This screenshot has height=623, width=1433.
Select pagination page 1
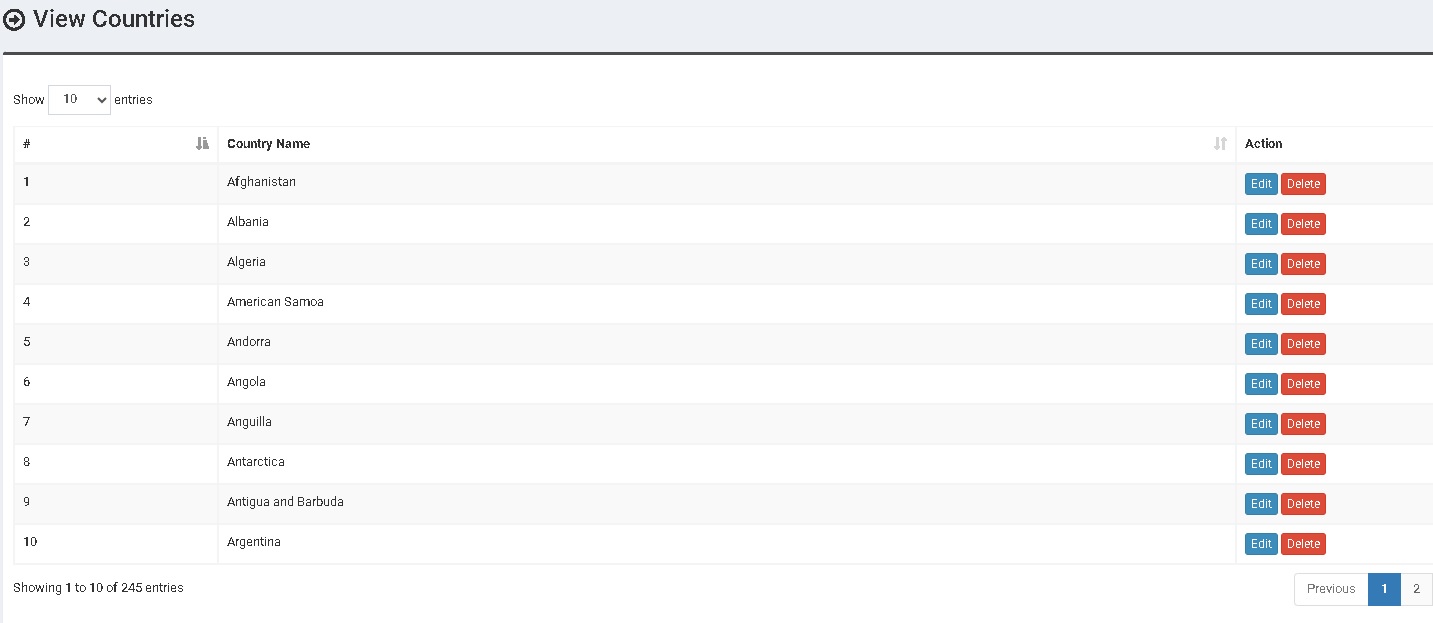click(1384, 589)
